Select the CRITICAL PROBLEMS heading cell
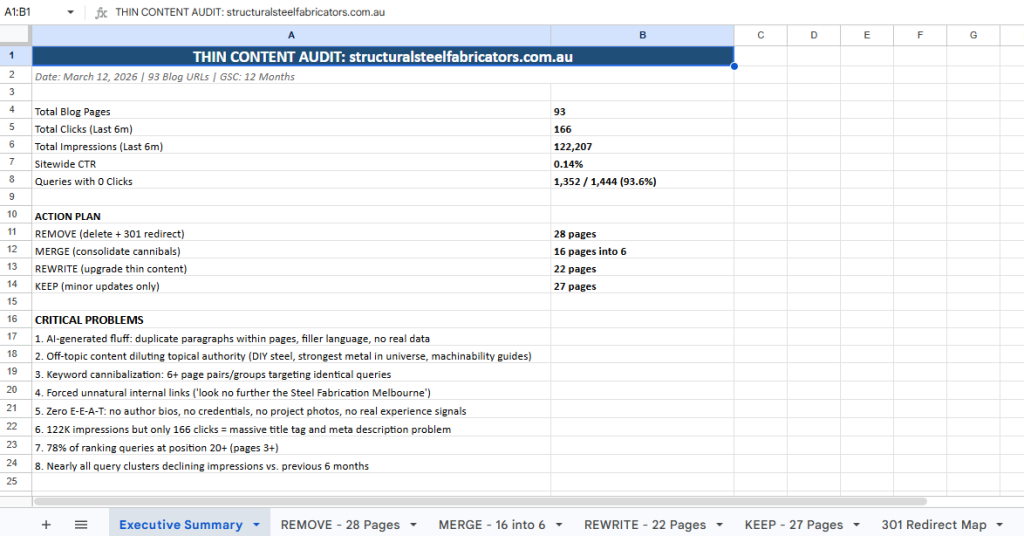Viewport: 1024px width, 536px height. click(x=291, y=320)
